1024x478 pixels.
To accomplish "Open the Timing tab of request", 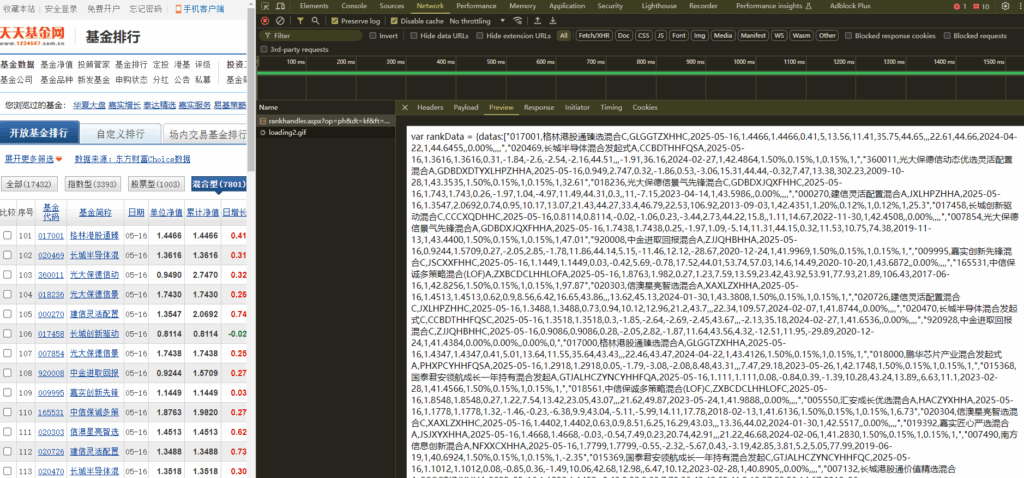I will (x=611, y=107).
